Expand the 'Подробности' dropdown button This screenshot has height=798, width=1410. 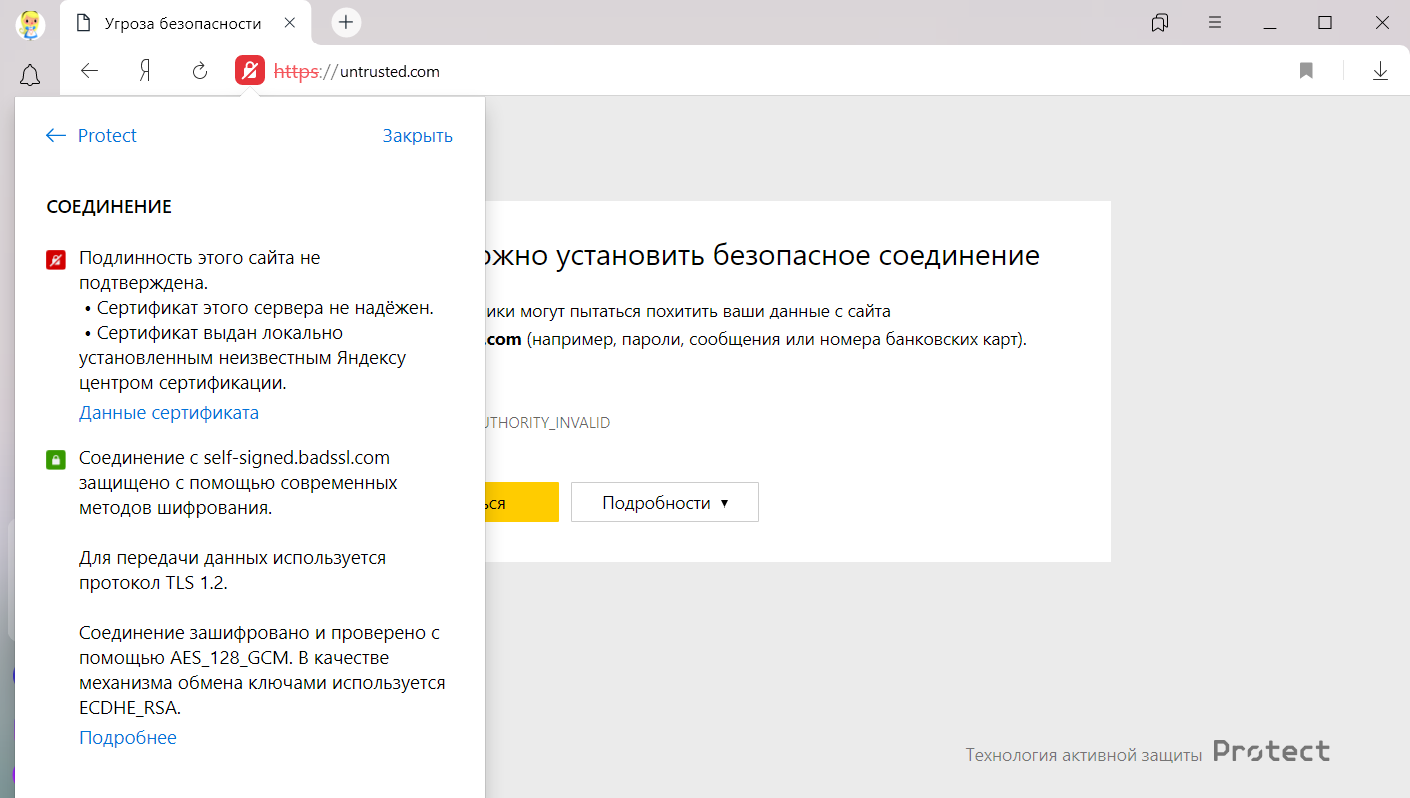click(x=665, y=503)
